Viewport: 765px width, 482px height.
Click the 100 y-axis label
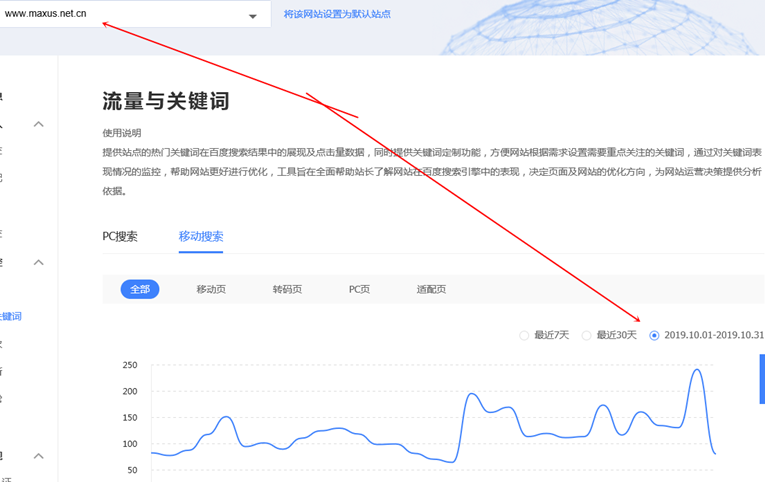pyautogui.click(x=130, y=444)
